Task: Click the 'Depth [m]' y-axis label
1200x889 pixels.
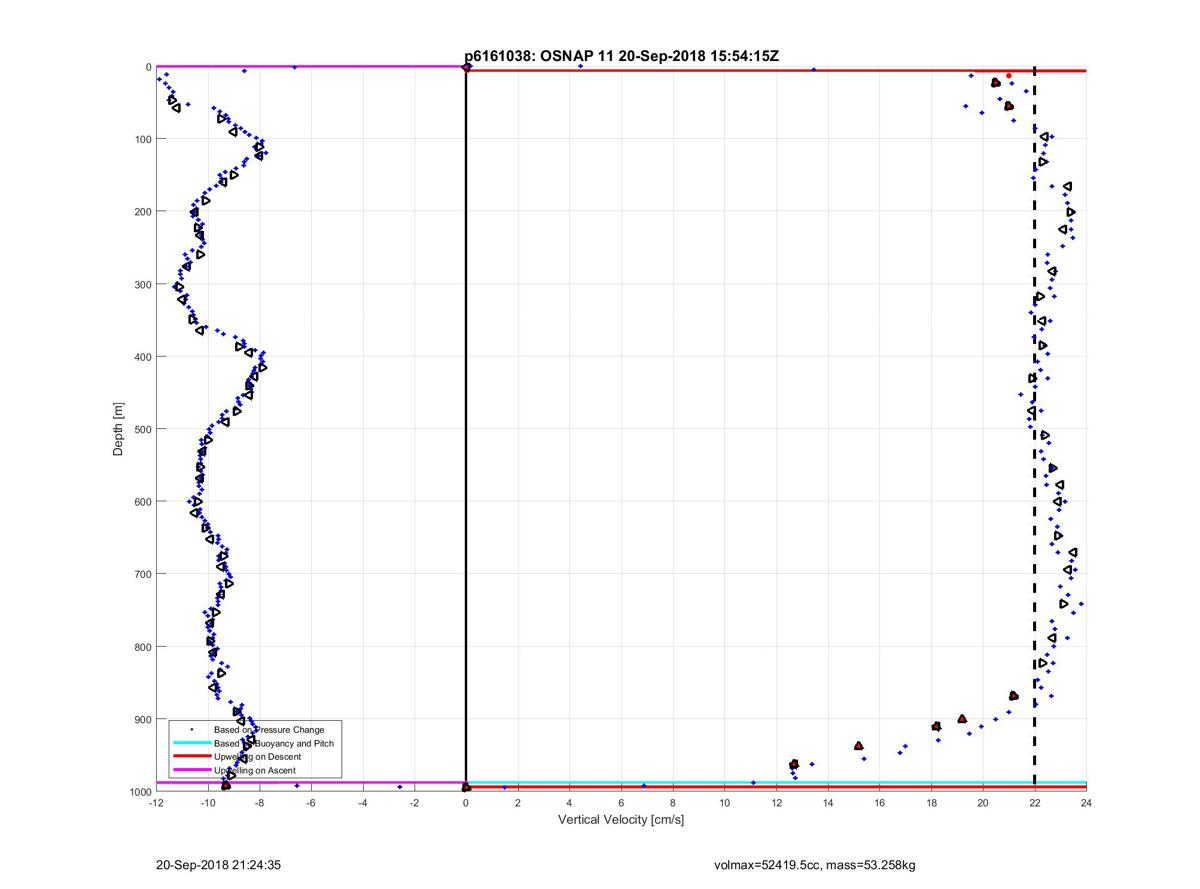Action: point(118,430)
